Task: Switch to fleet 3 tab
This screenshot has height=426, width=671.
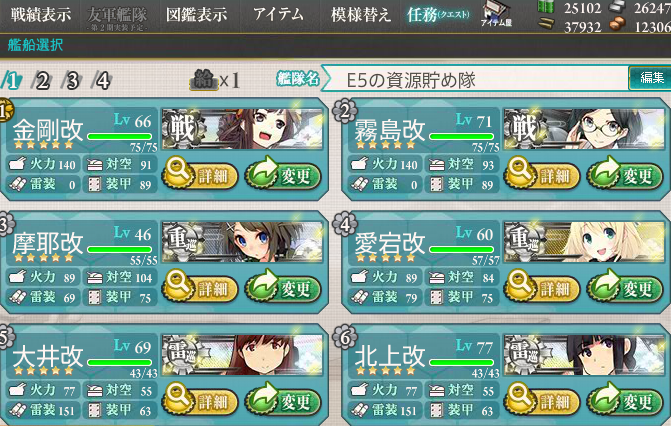Action: (71, 80)
